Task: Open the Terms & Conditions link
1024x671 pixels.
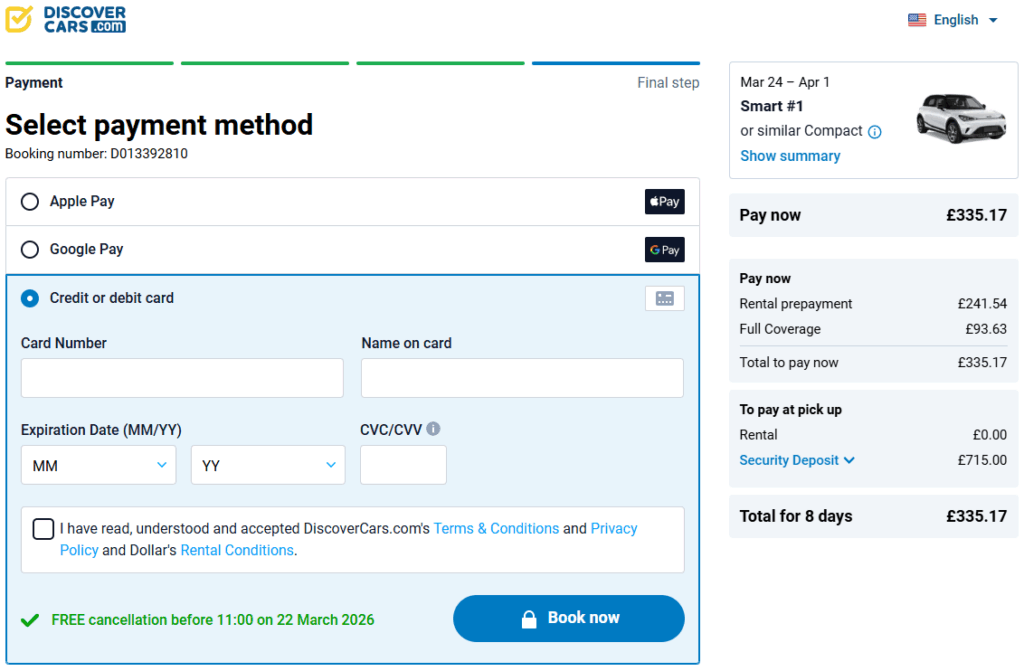Action: pos(496,528)
